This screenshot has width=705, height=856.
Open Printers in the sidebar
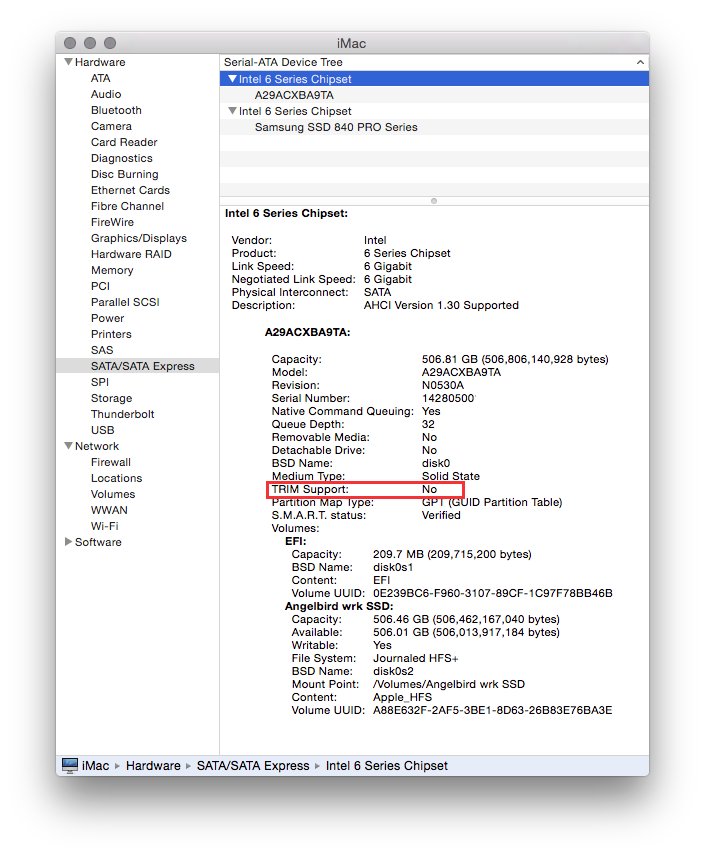point(111,334)
